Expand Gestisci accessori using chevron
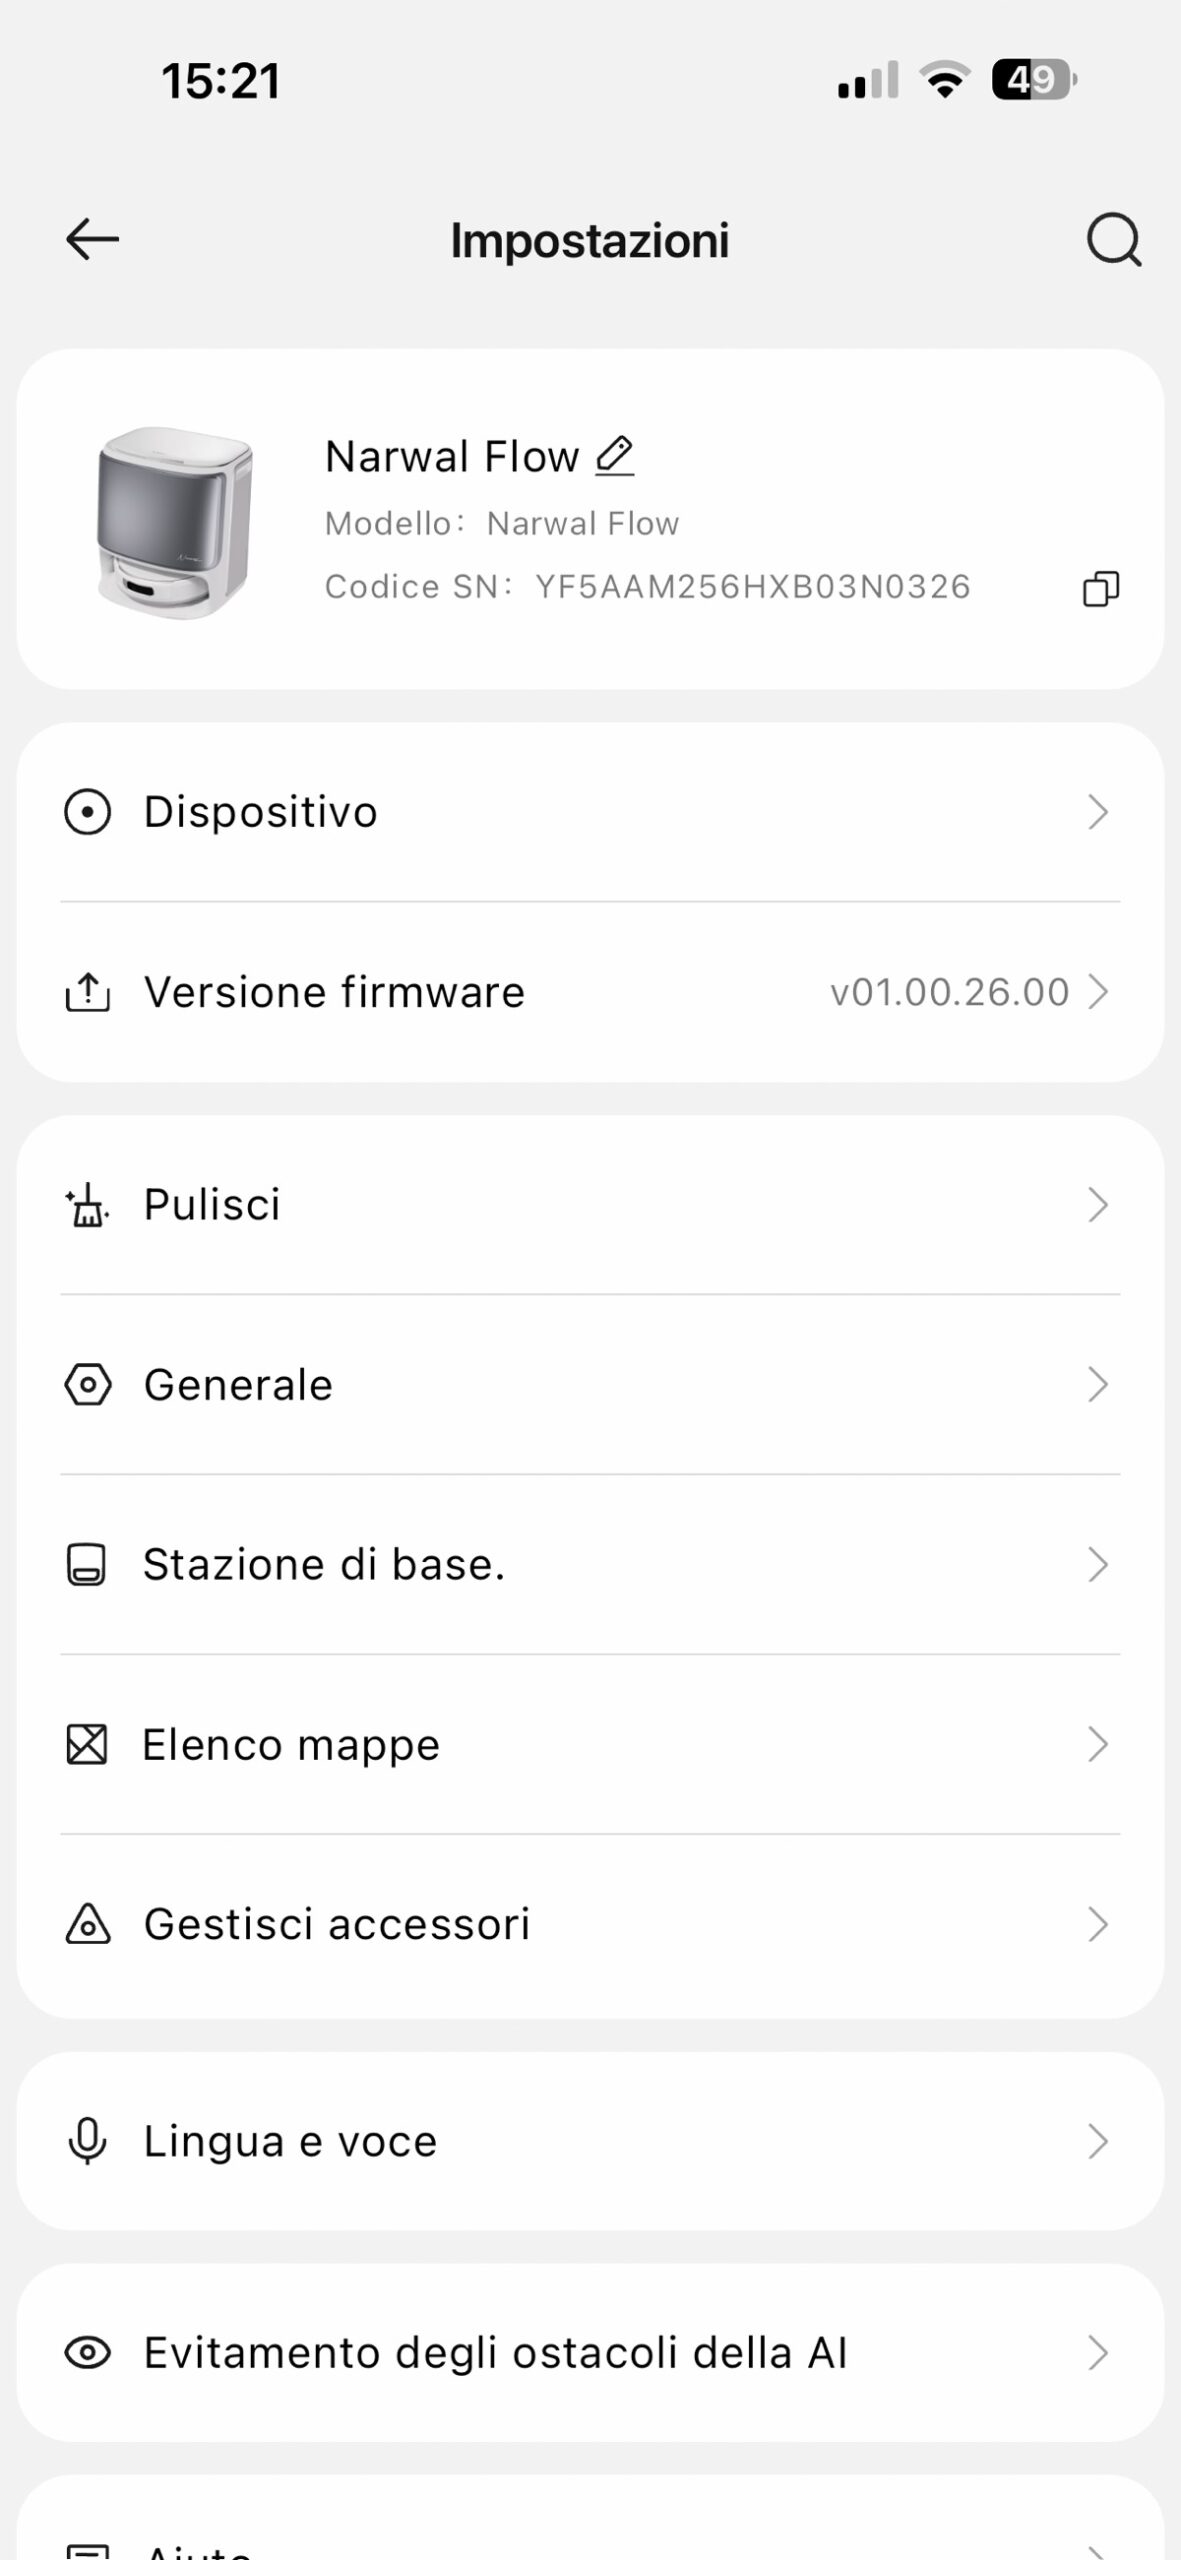 (x=1098, y=1924)
